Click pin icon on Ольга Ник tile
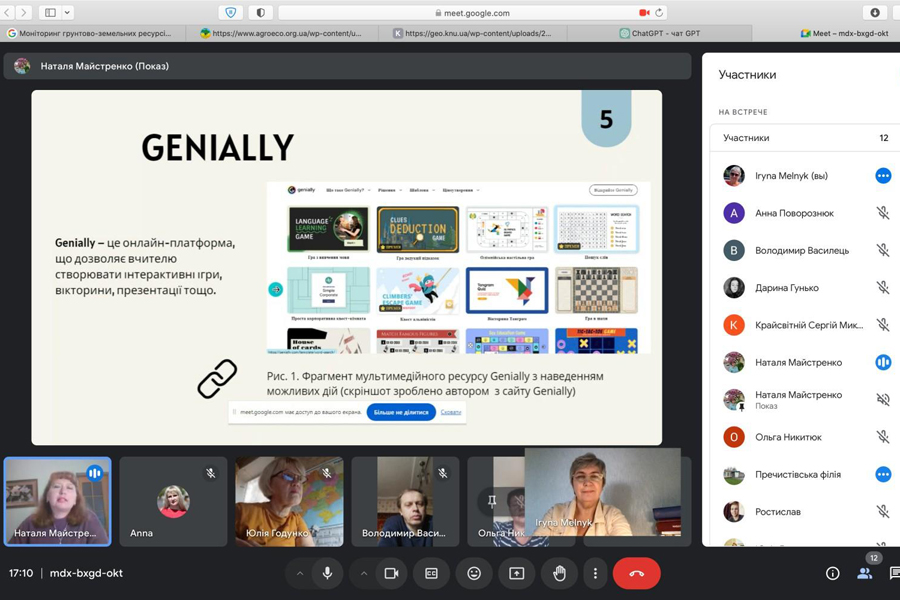The width and height of the screenshot is (900, 600). (491, 501)
